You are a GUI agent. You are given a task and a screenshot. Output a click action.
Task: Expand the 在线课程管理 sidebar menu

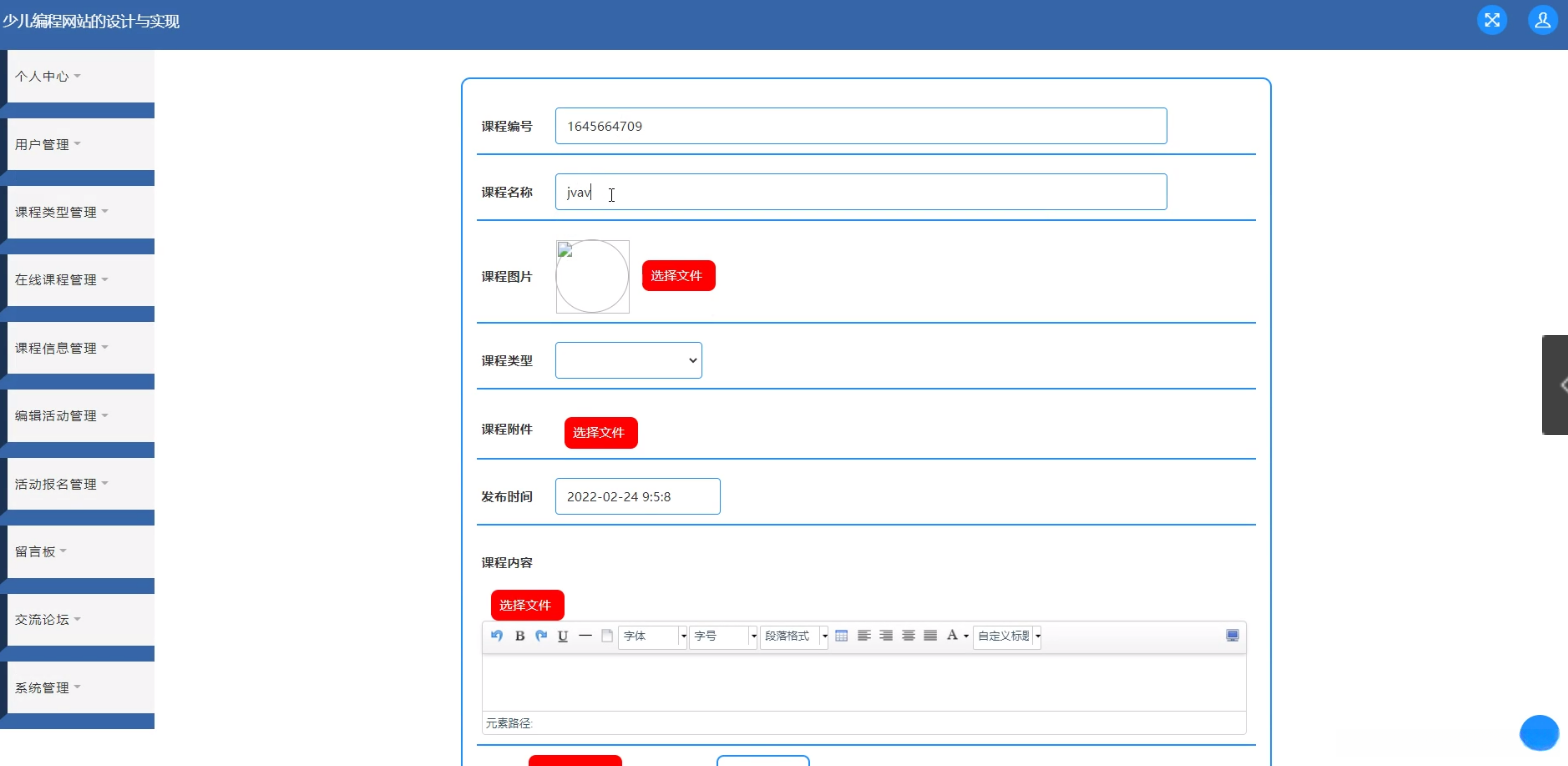[81, 280]
